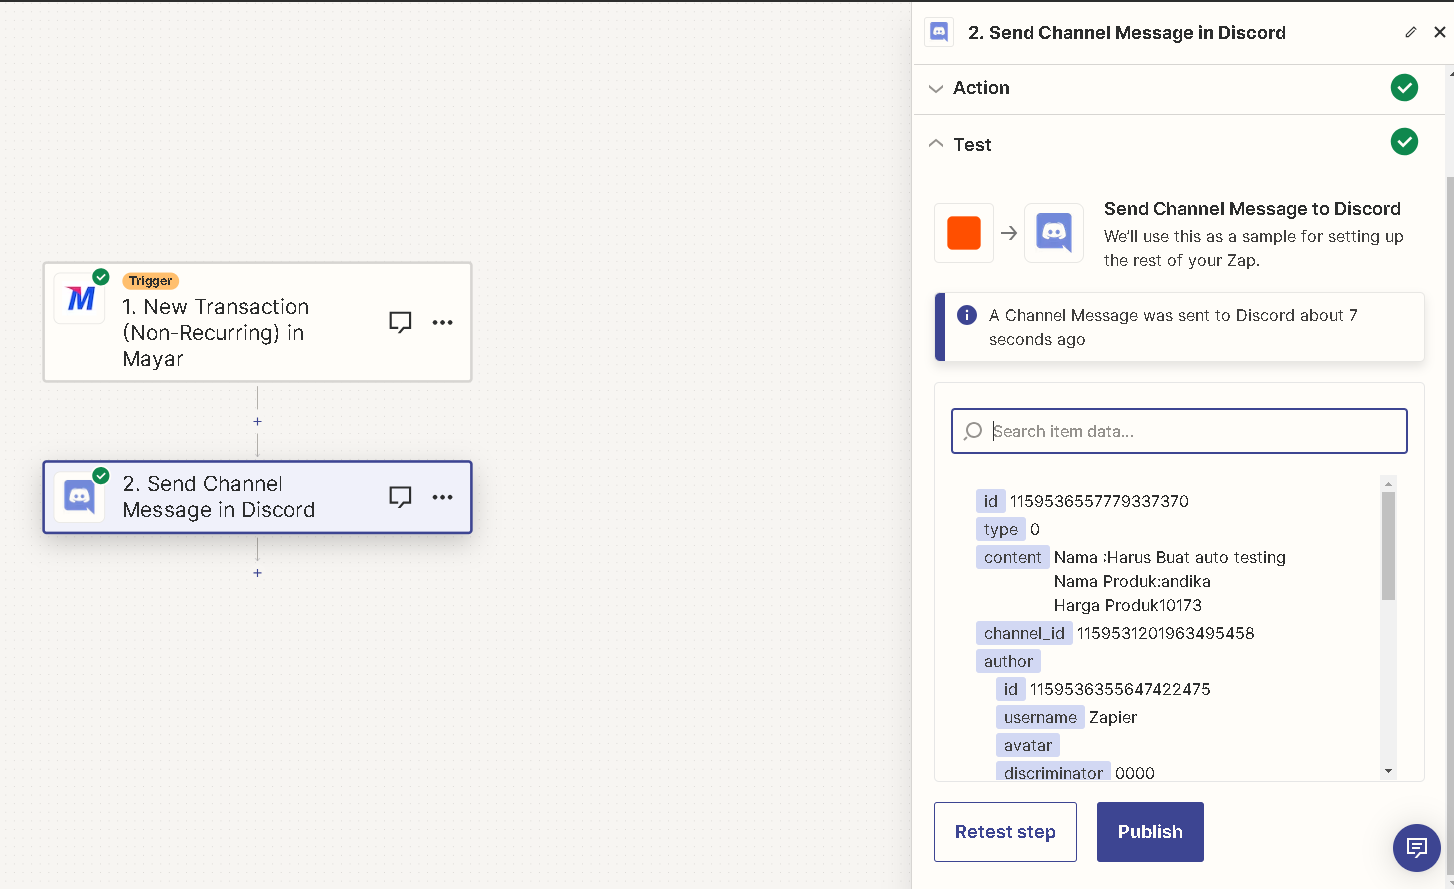Click the Discord destination icon in Test
The image size is (1454, 889).
[1054, 233]
